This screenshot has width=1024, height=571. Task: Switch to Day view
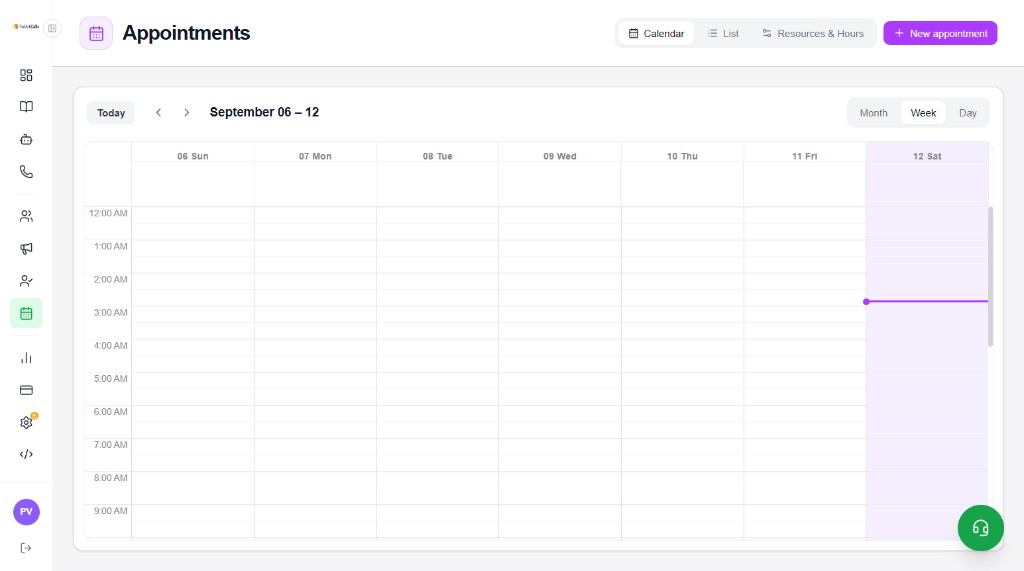(967, 113)
